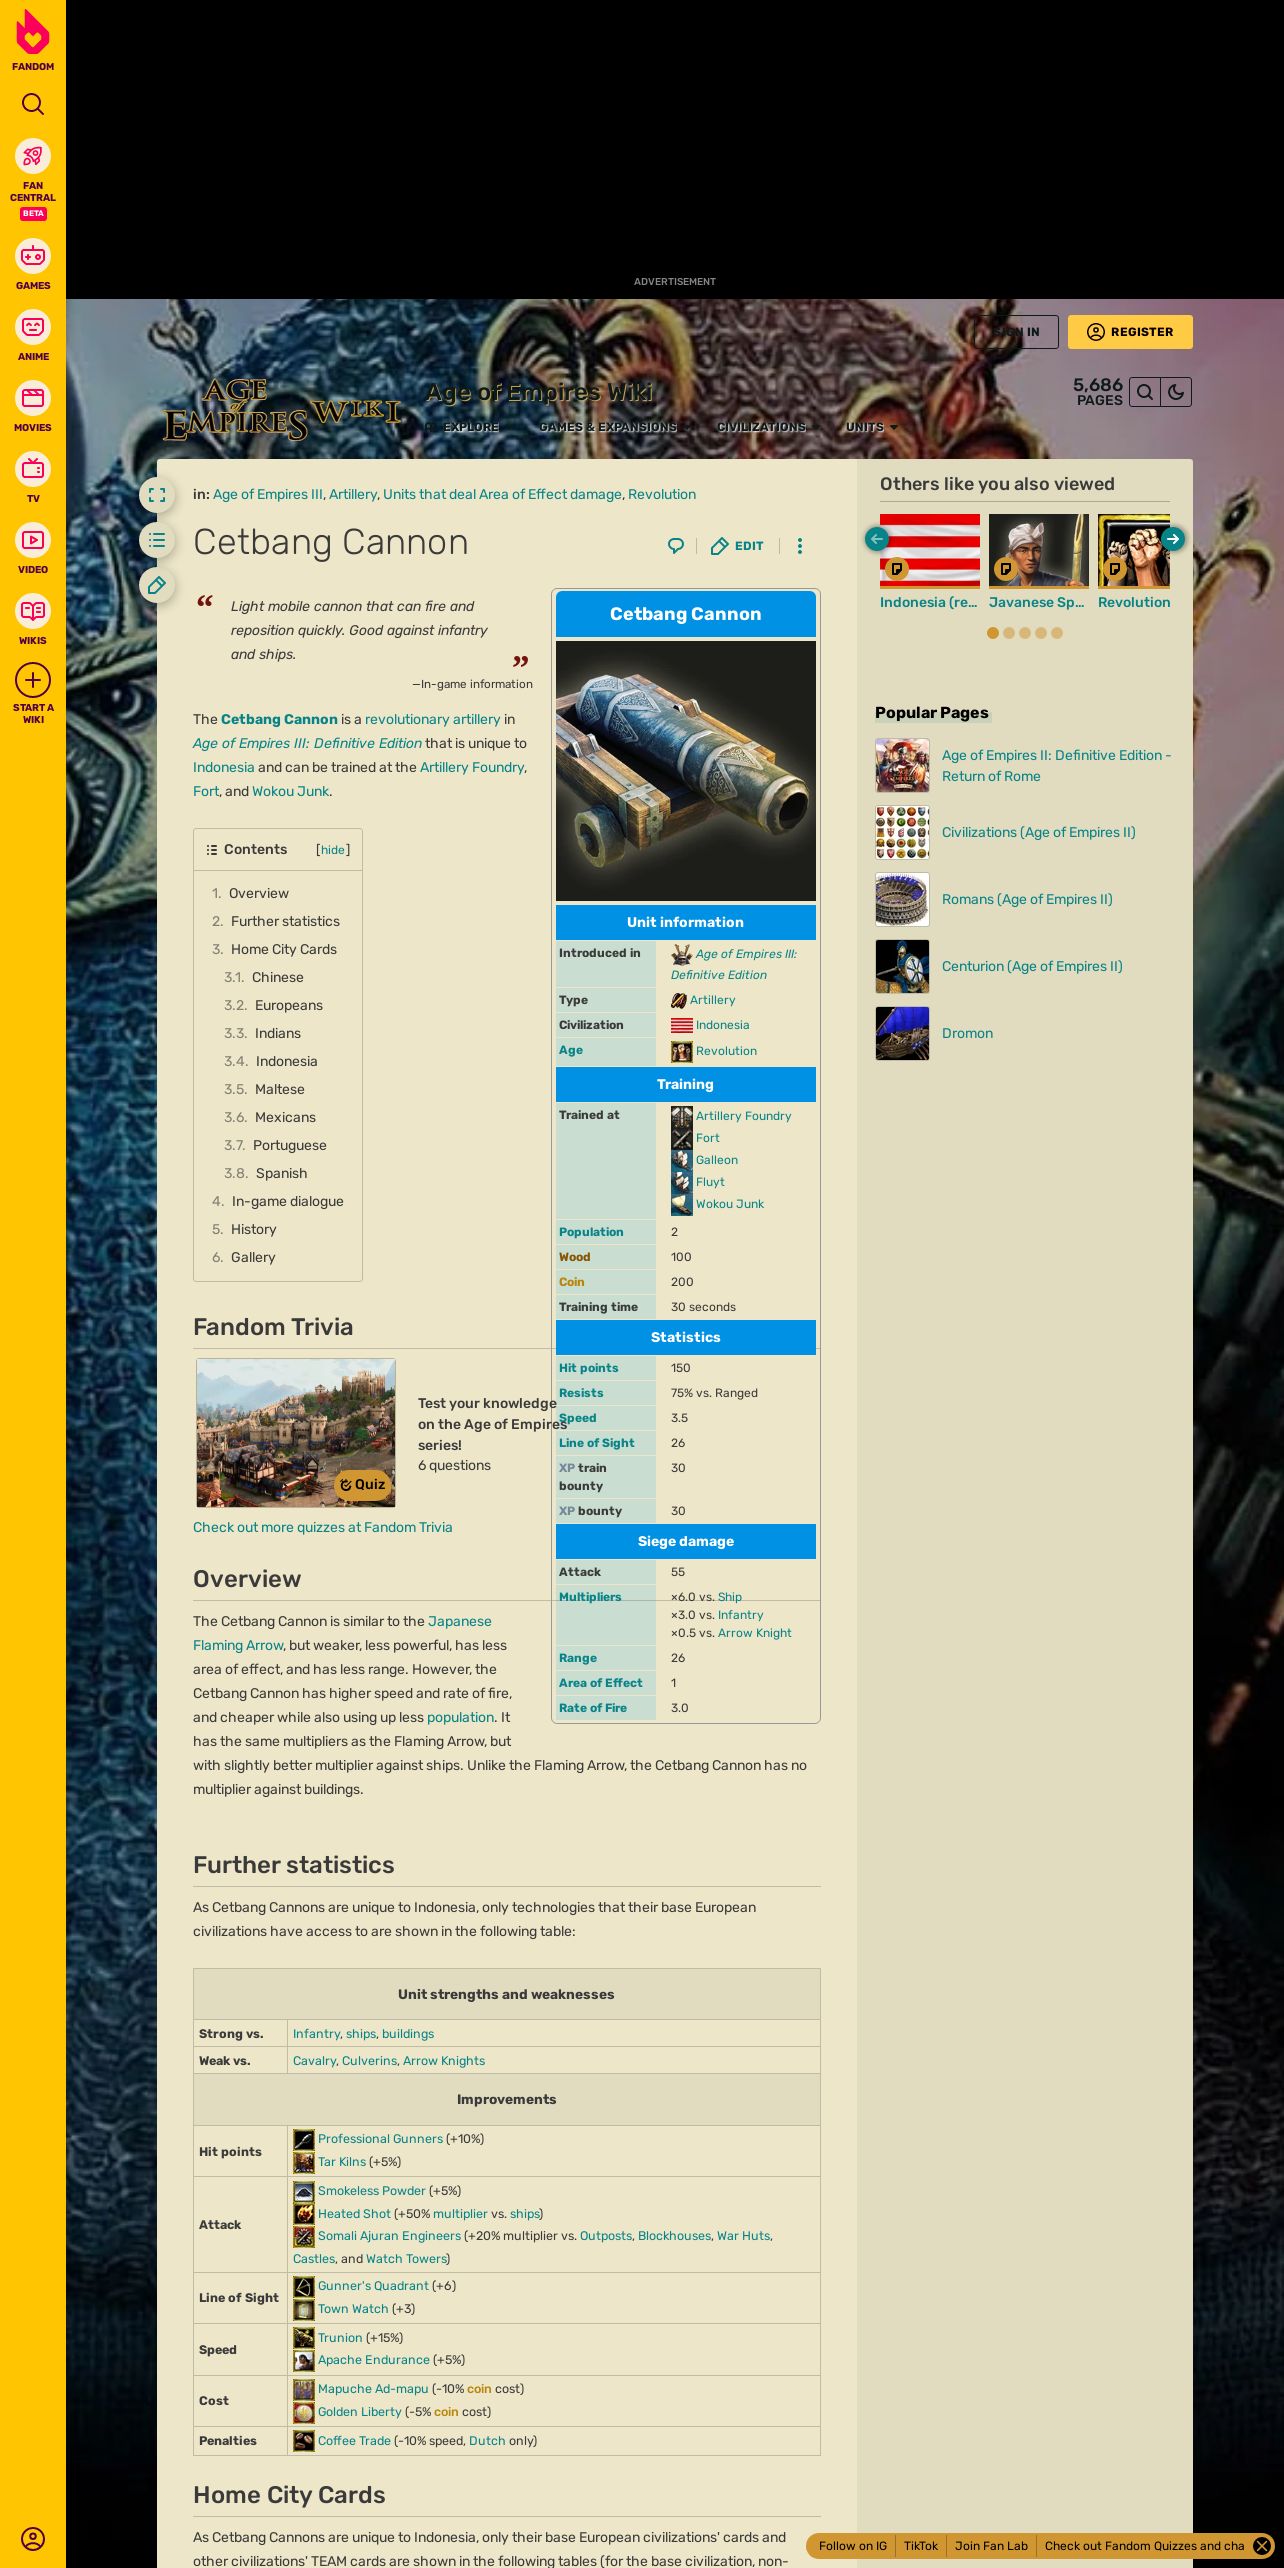
Task: Jump to Gallery in Contents
Action: [x=253, y=1257]
